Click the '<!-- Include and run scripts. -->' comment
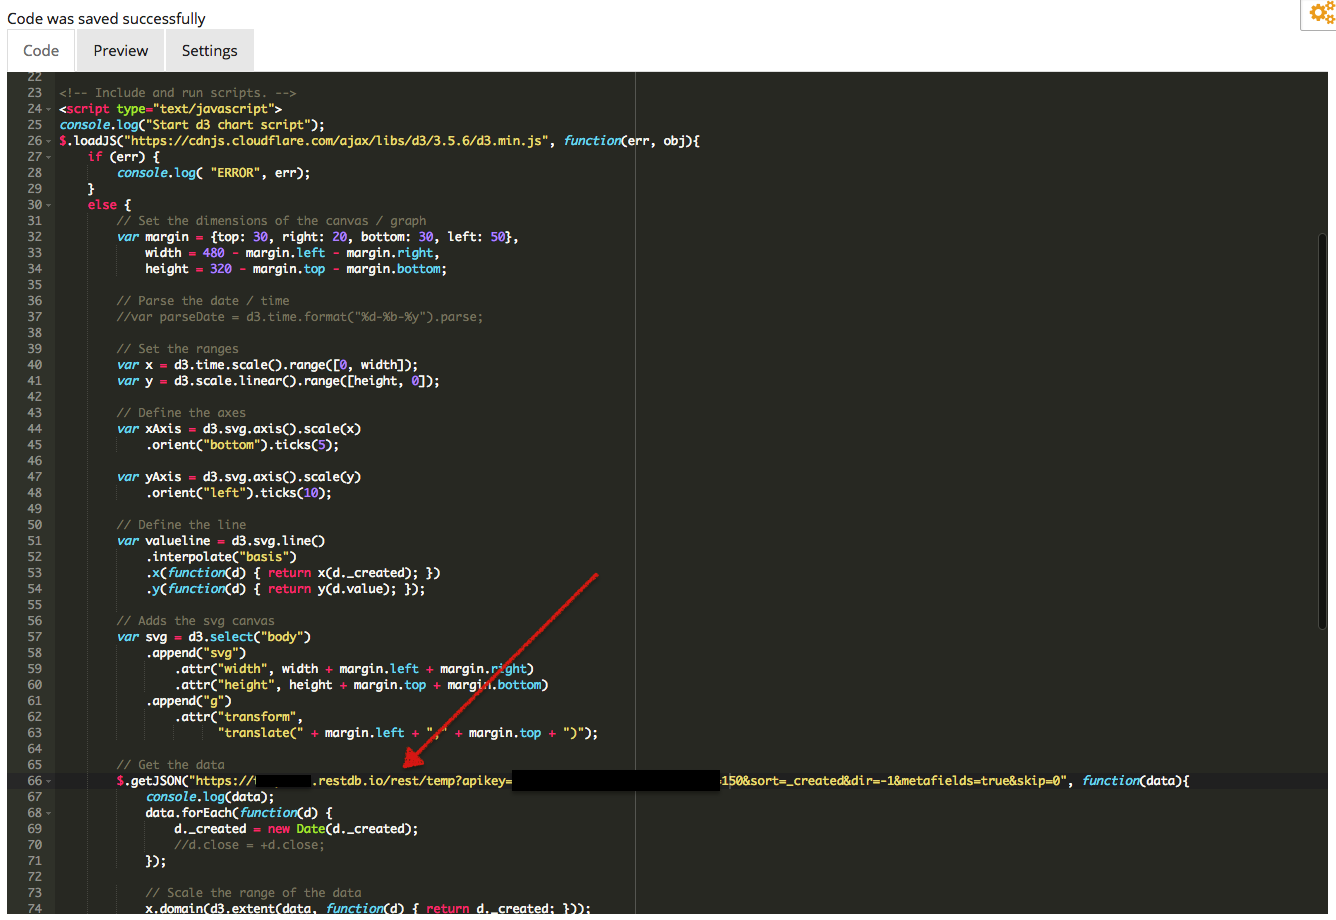Image resolution: width=1336 pixels, height=920 pixels. [178, 93]
